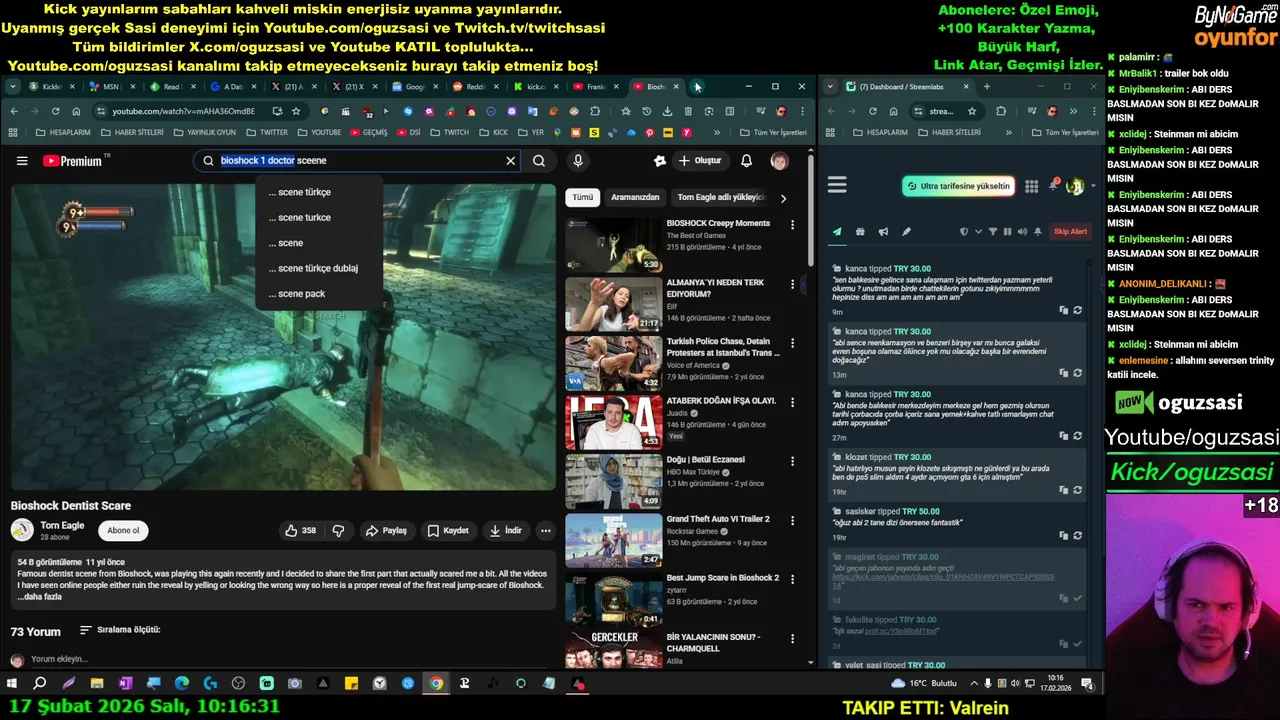Click the Skip Alert button

pyautogui.click(x=1070, y=232)
